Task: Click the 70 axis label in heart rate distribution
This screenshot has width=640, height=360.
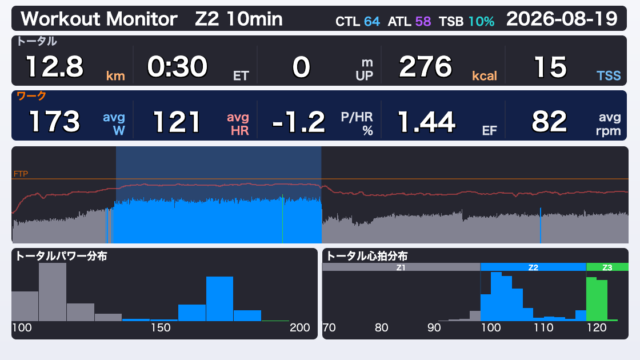Action: click(329, 327)
